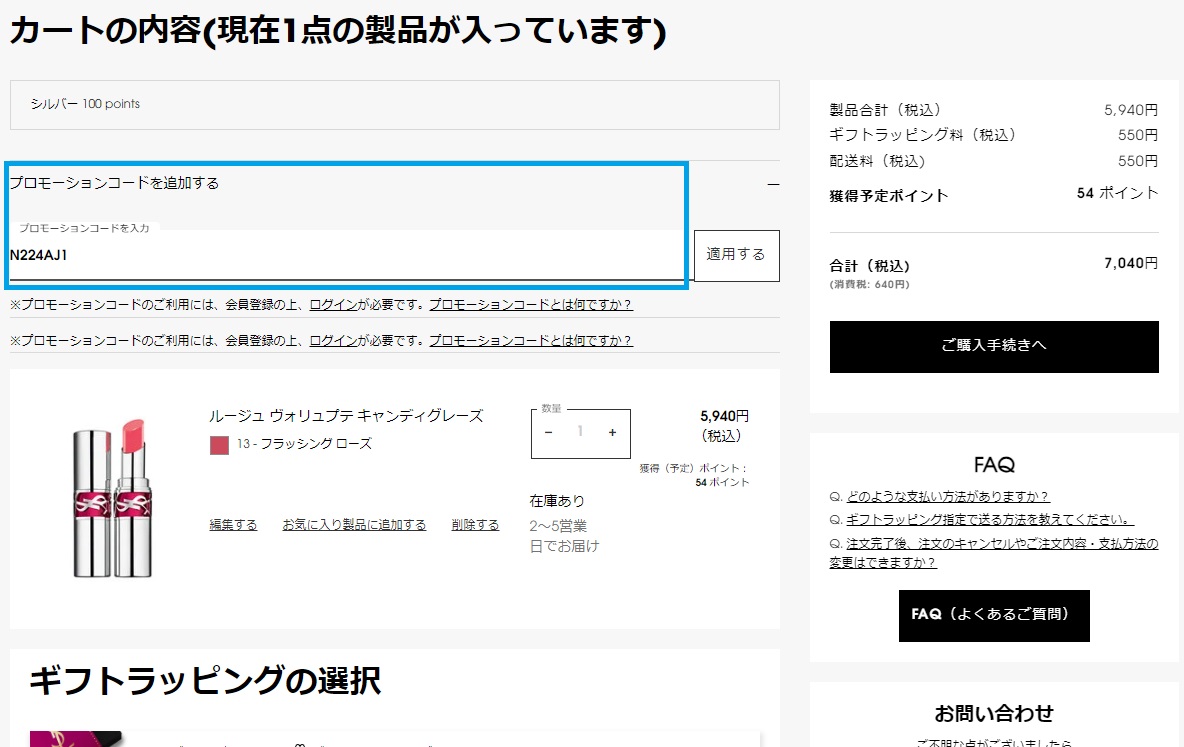The image size is (1184, 747).
Task: Click プロモーションコードとは何ですか？ link just above product card
Action: coord(531,341)
